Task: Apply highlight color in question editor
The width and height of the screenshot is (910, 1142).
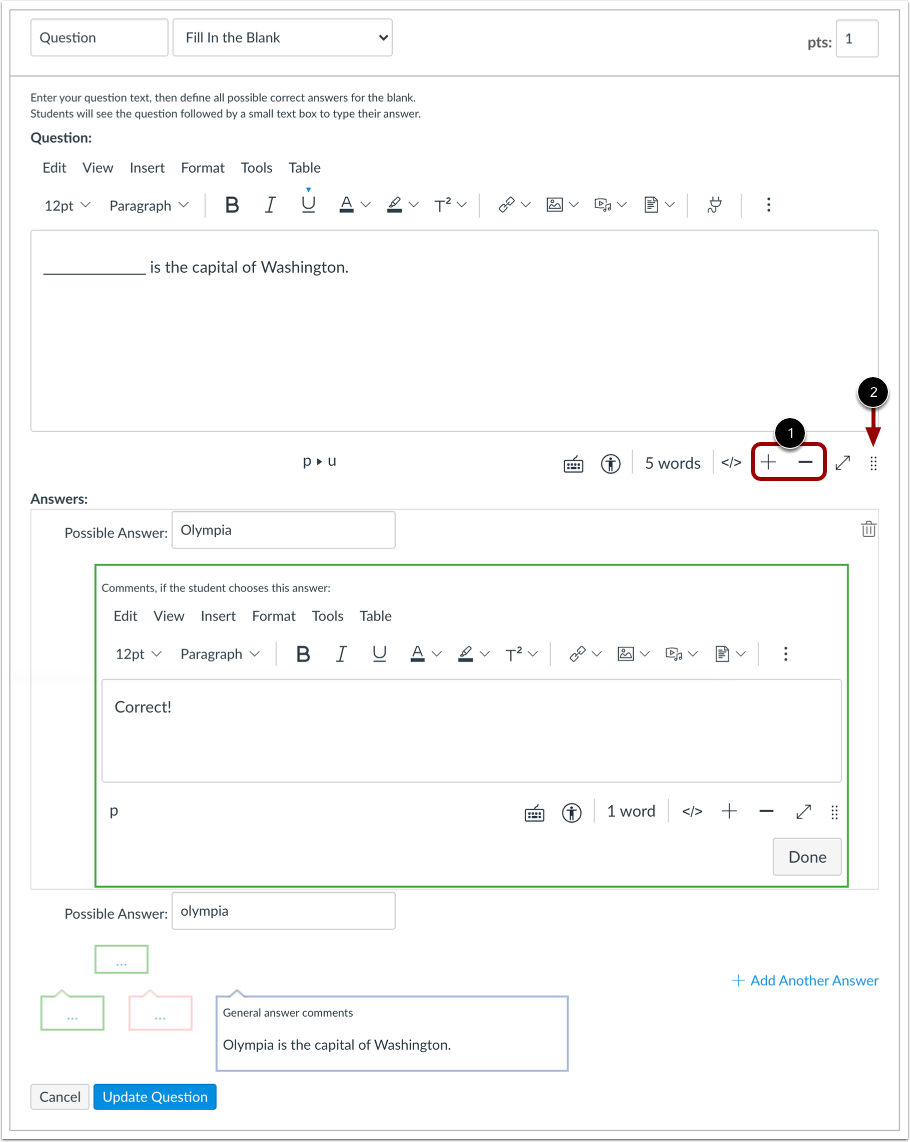Action: (x=394, y=205)
